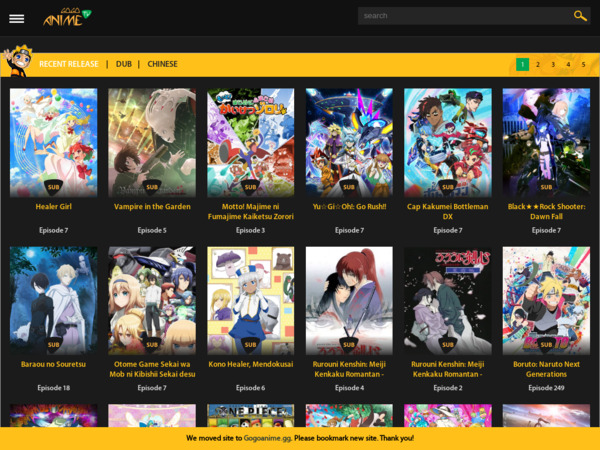Open the Otome Game Sekai poster thumbnail
The image size is (600, 450).
click(x=152, y=300)
